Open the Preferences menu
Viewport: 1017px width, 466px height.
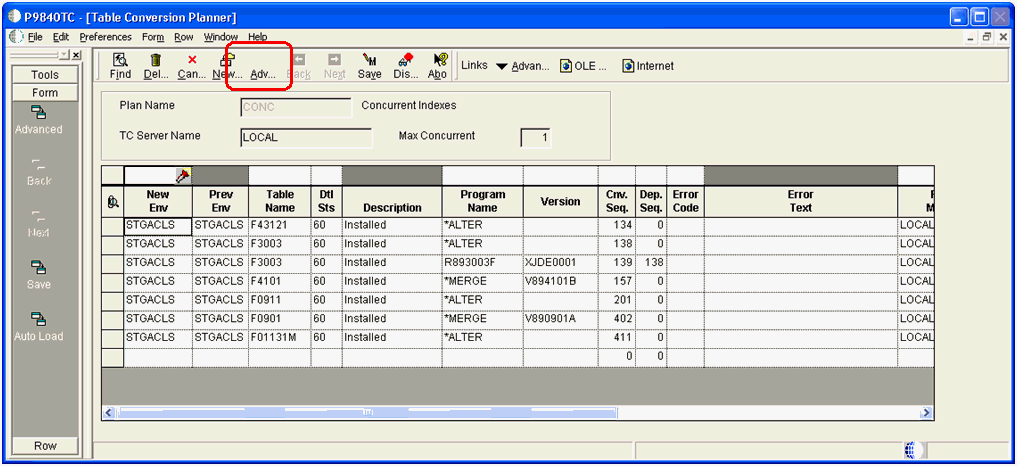click(105, 37)
